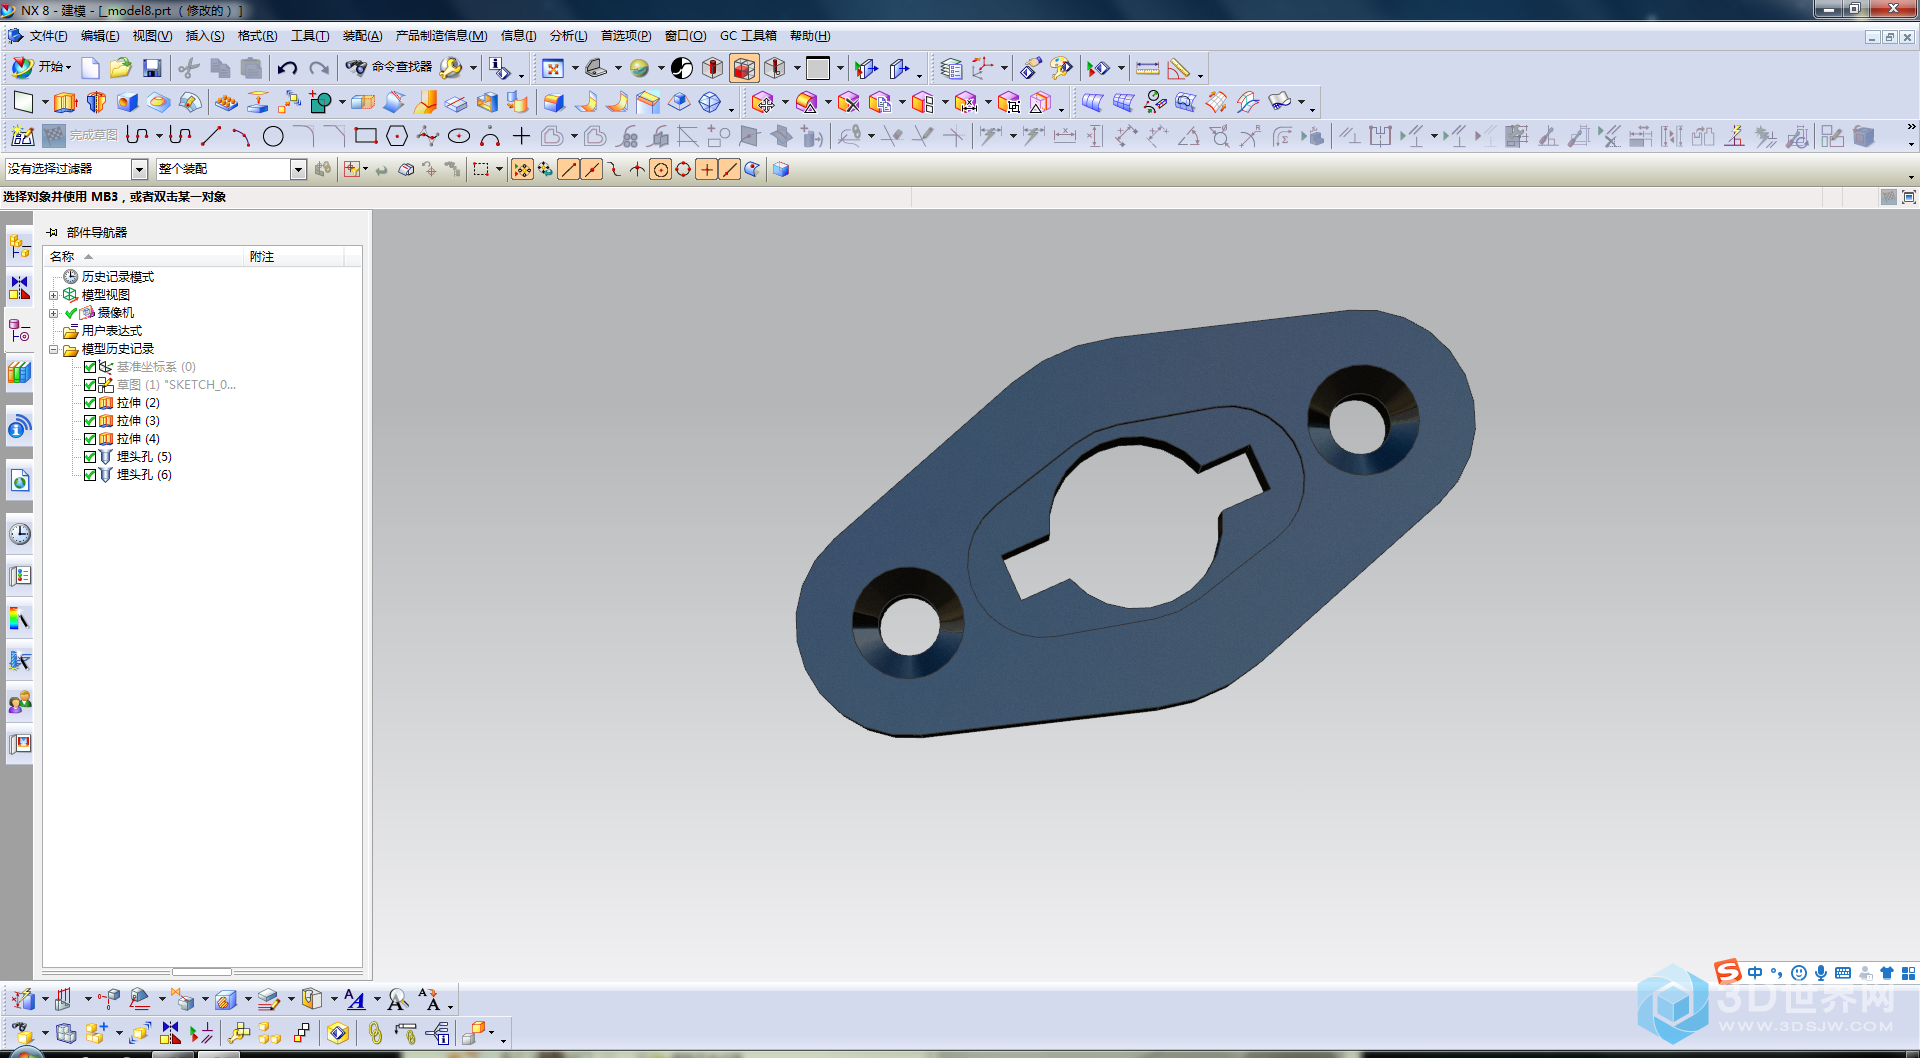Uncheck the 拉伸 (3) feature checkbox
Viewport: 1920px width, 1058px height.
tap(90, 421)
